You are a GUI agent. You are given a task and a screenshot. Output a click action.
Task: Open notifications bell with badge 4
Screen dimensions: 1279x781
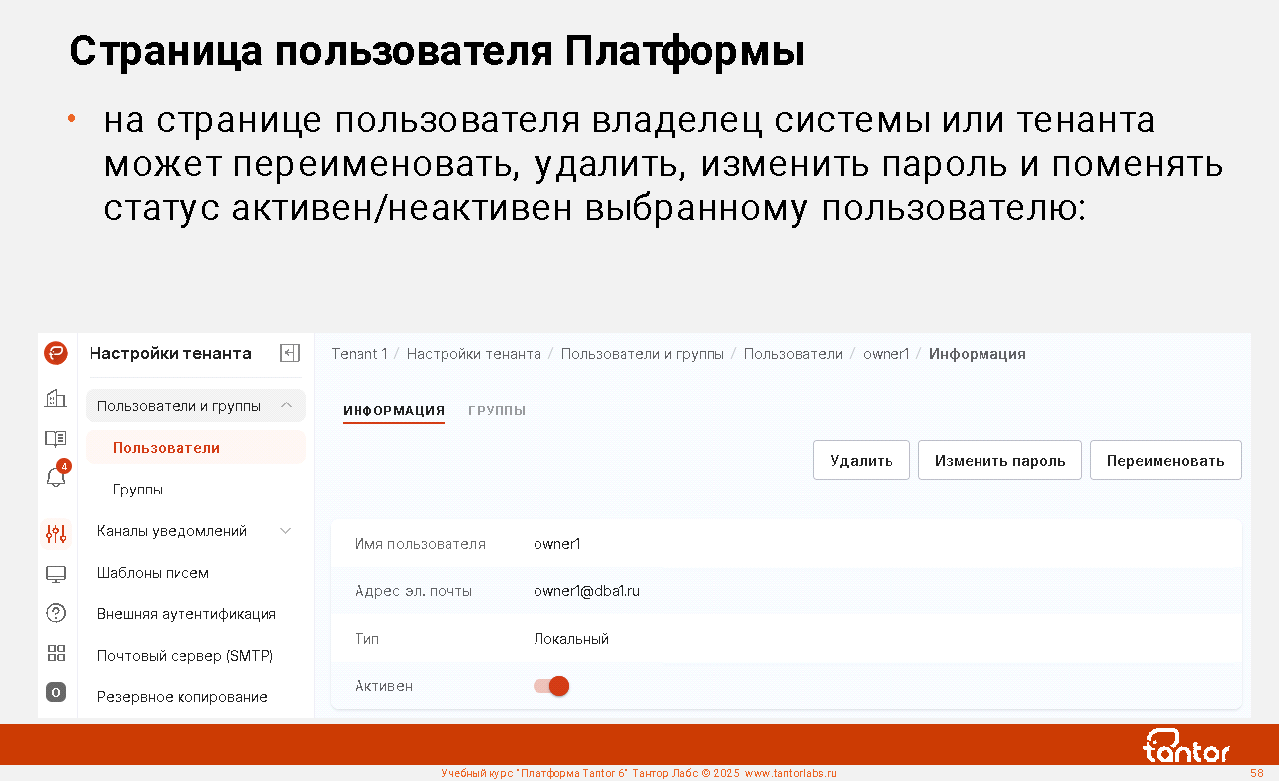pos(56,477)
